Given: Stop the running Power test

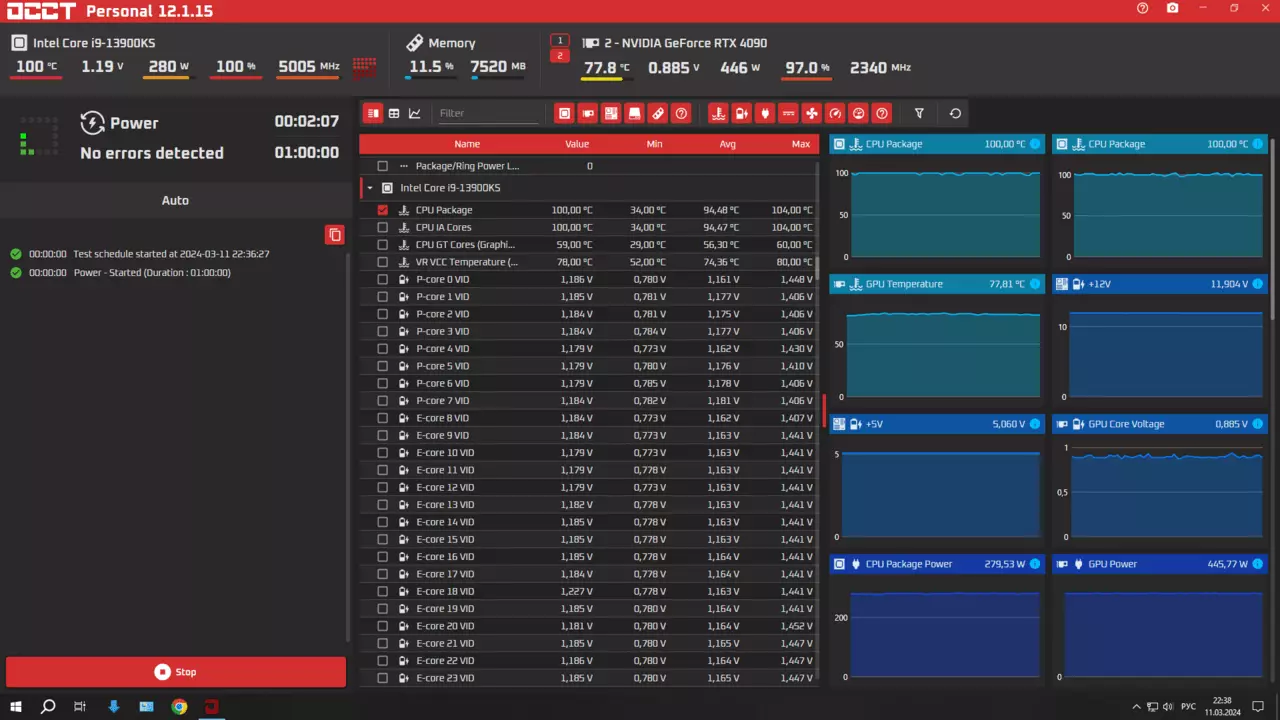Looking at the screenshot, I should coord(176,672).
